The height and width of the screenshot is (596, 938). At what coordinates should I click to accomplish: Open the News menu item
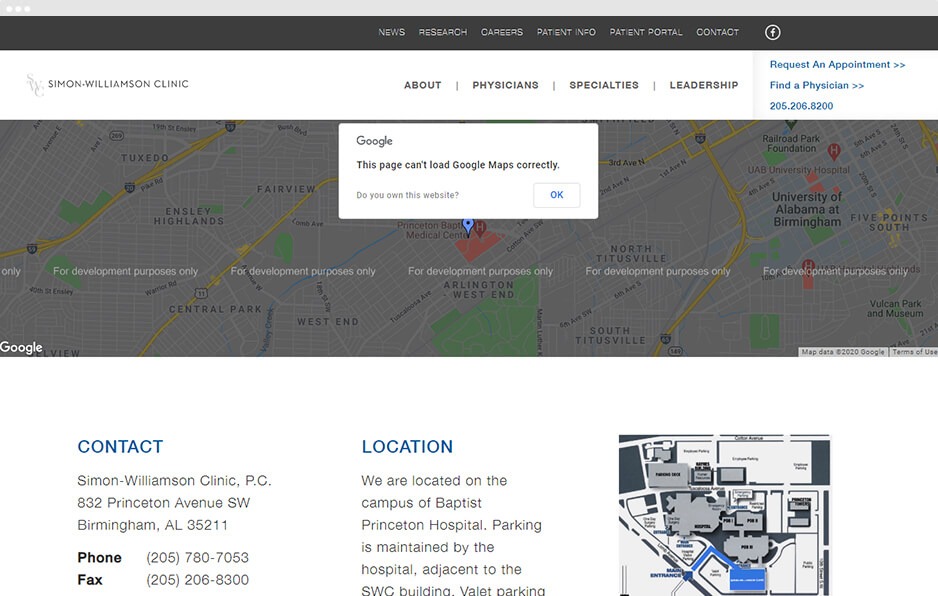(392, 32)
